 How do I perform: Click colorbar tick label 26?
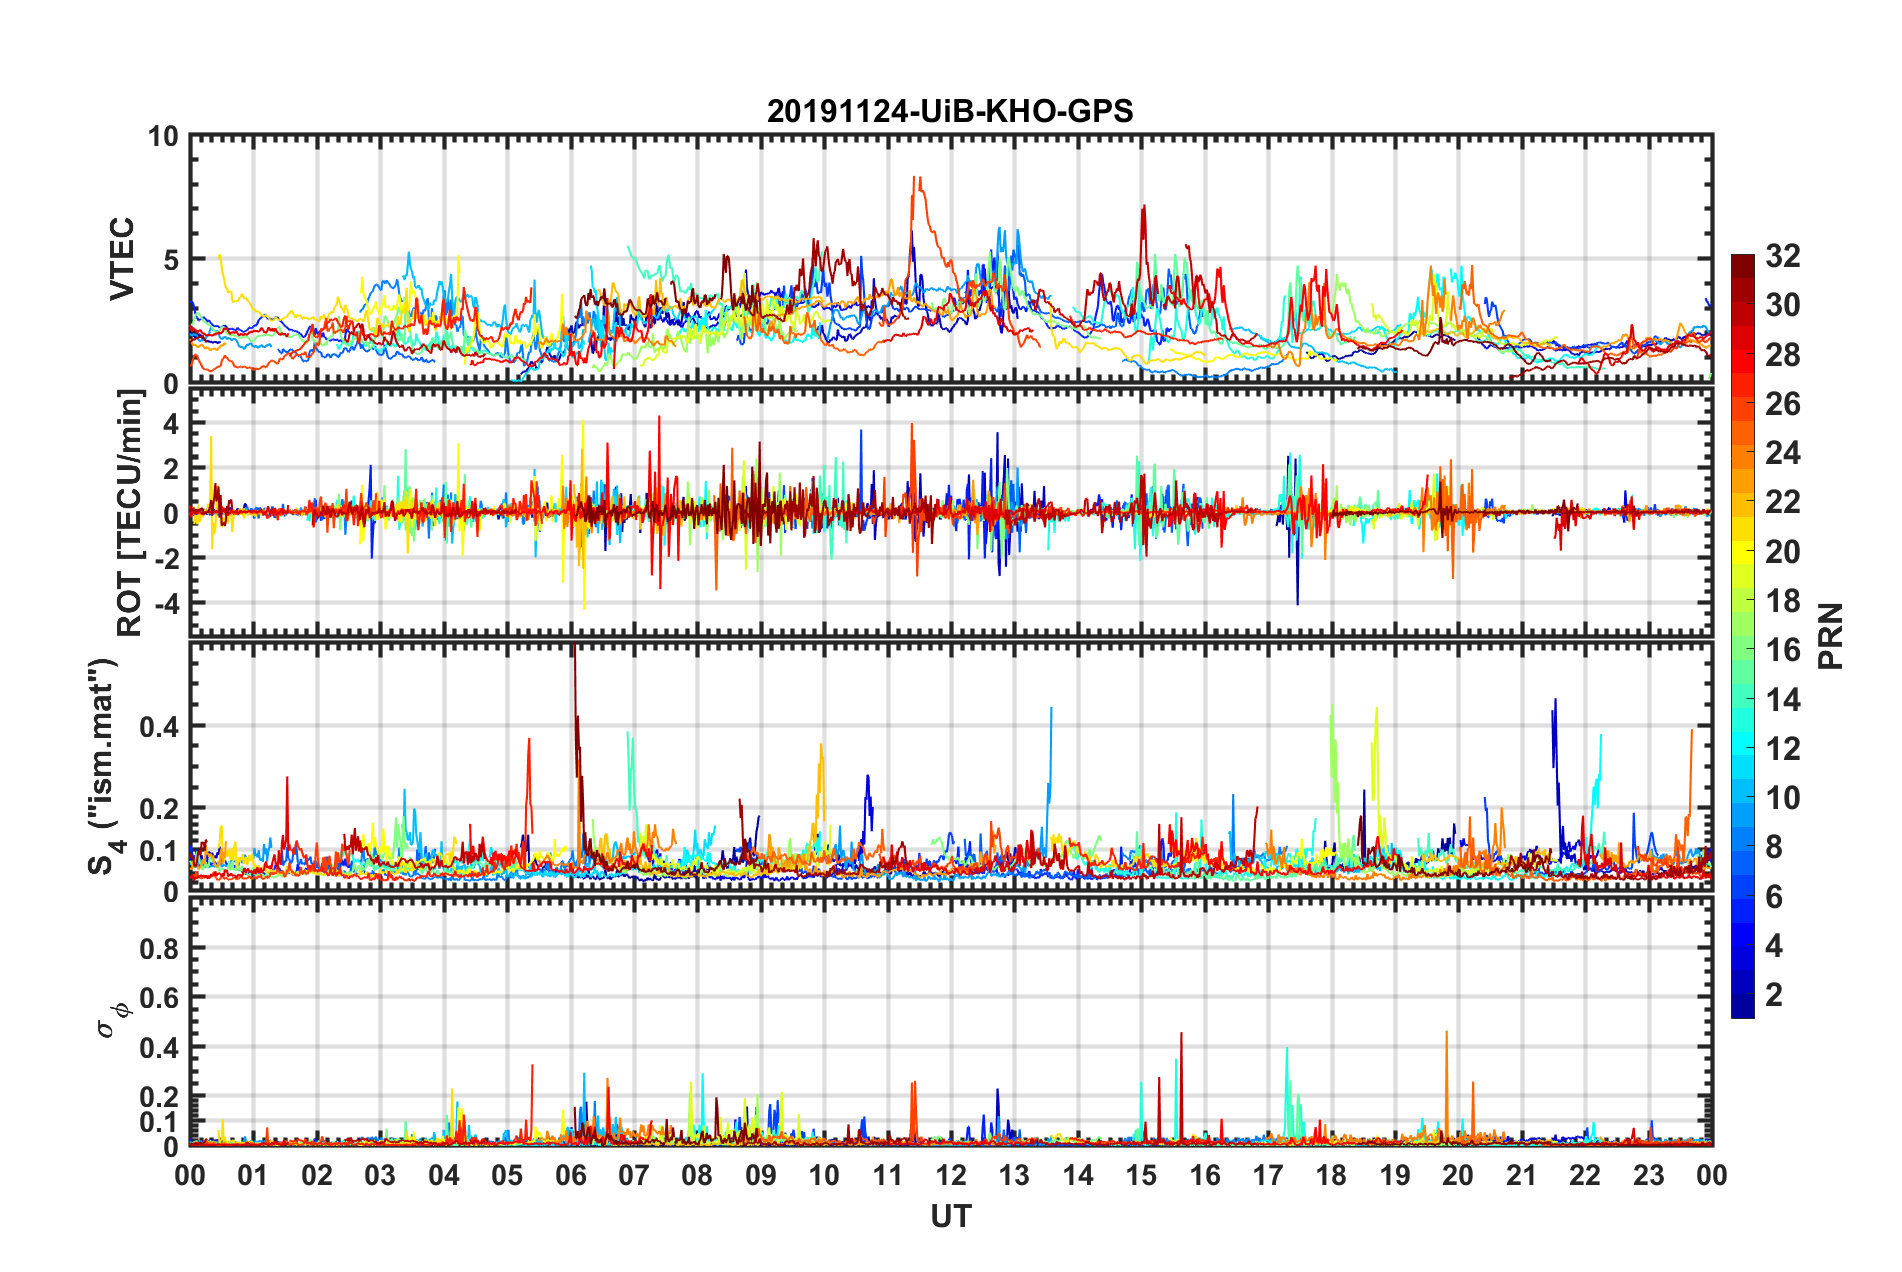(x=1782, y=404)
